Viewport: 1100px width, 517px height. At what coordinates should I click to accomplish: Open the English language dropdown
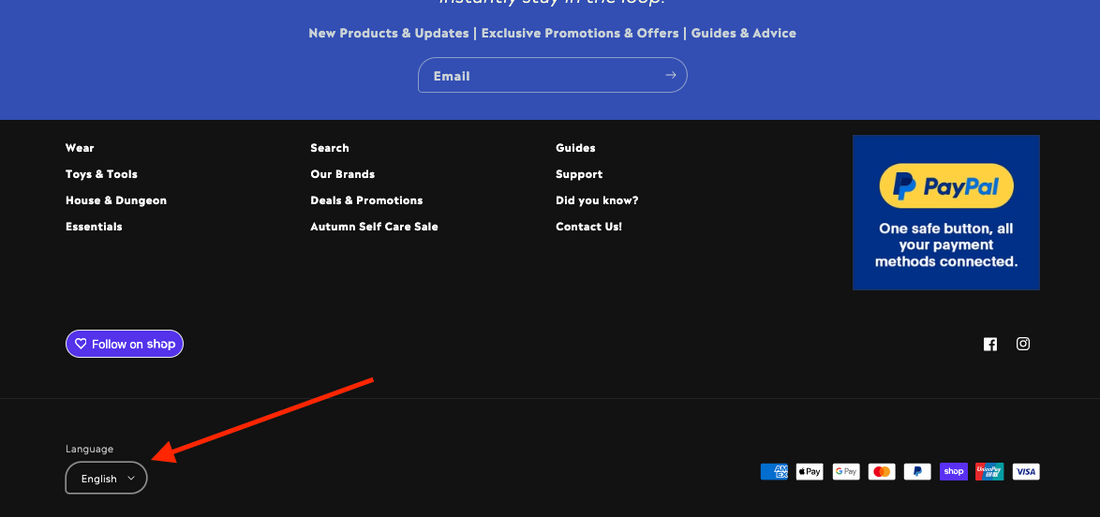coord(107,478)
